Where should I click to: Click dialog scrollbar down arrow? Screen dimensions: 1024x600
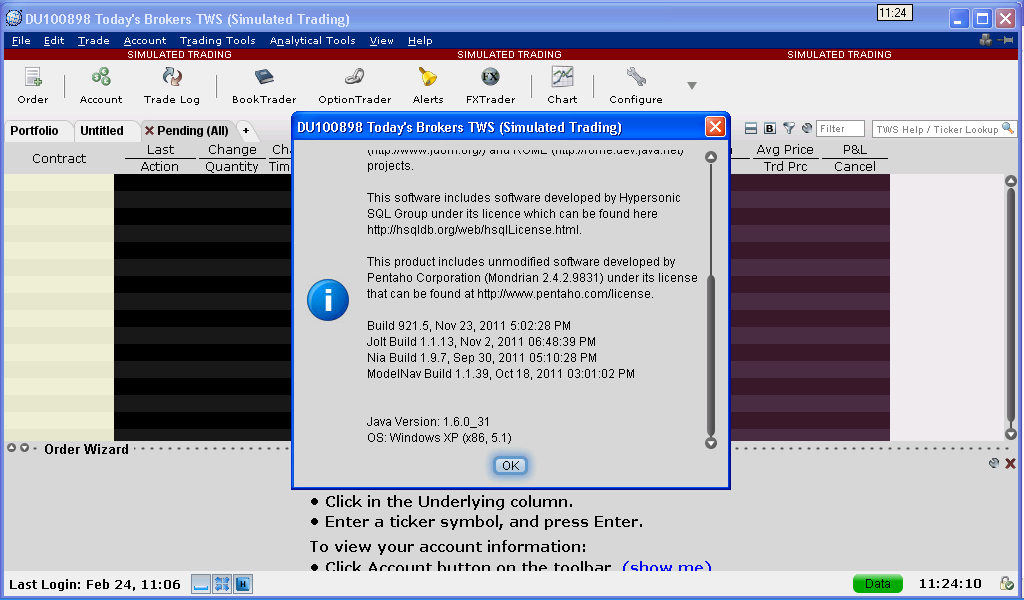711,443
